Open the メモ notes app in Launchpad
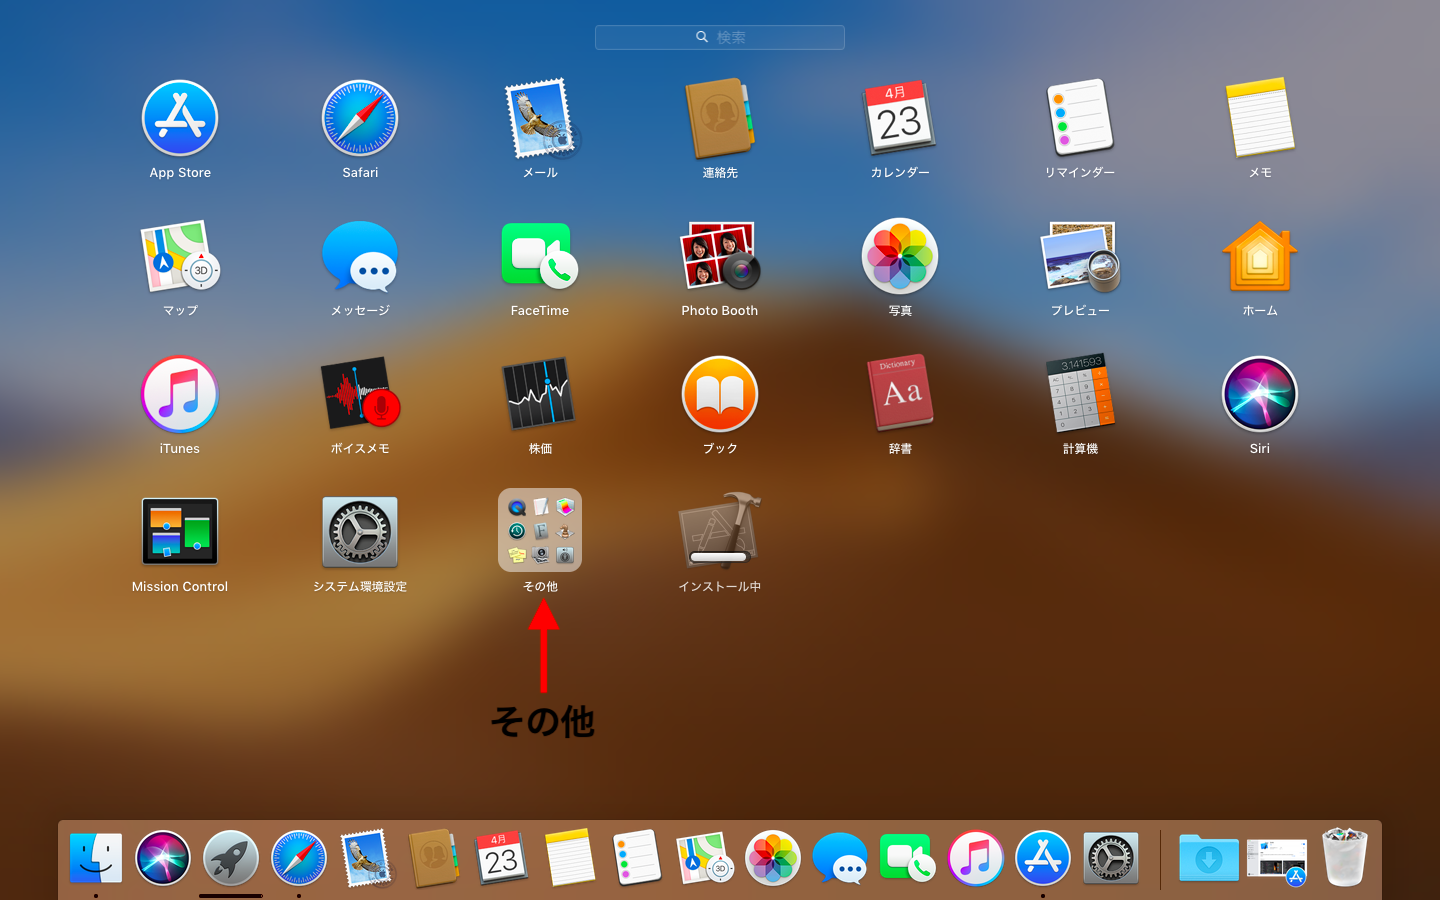This screenshot has height=900, width=1440. point(1260,118)
